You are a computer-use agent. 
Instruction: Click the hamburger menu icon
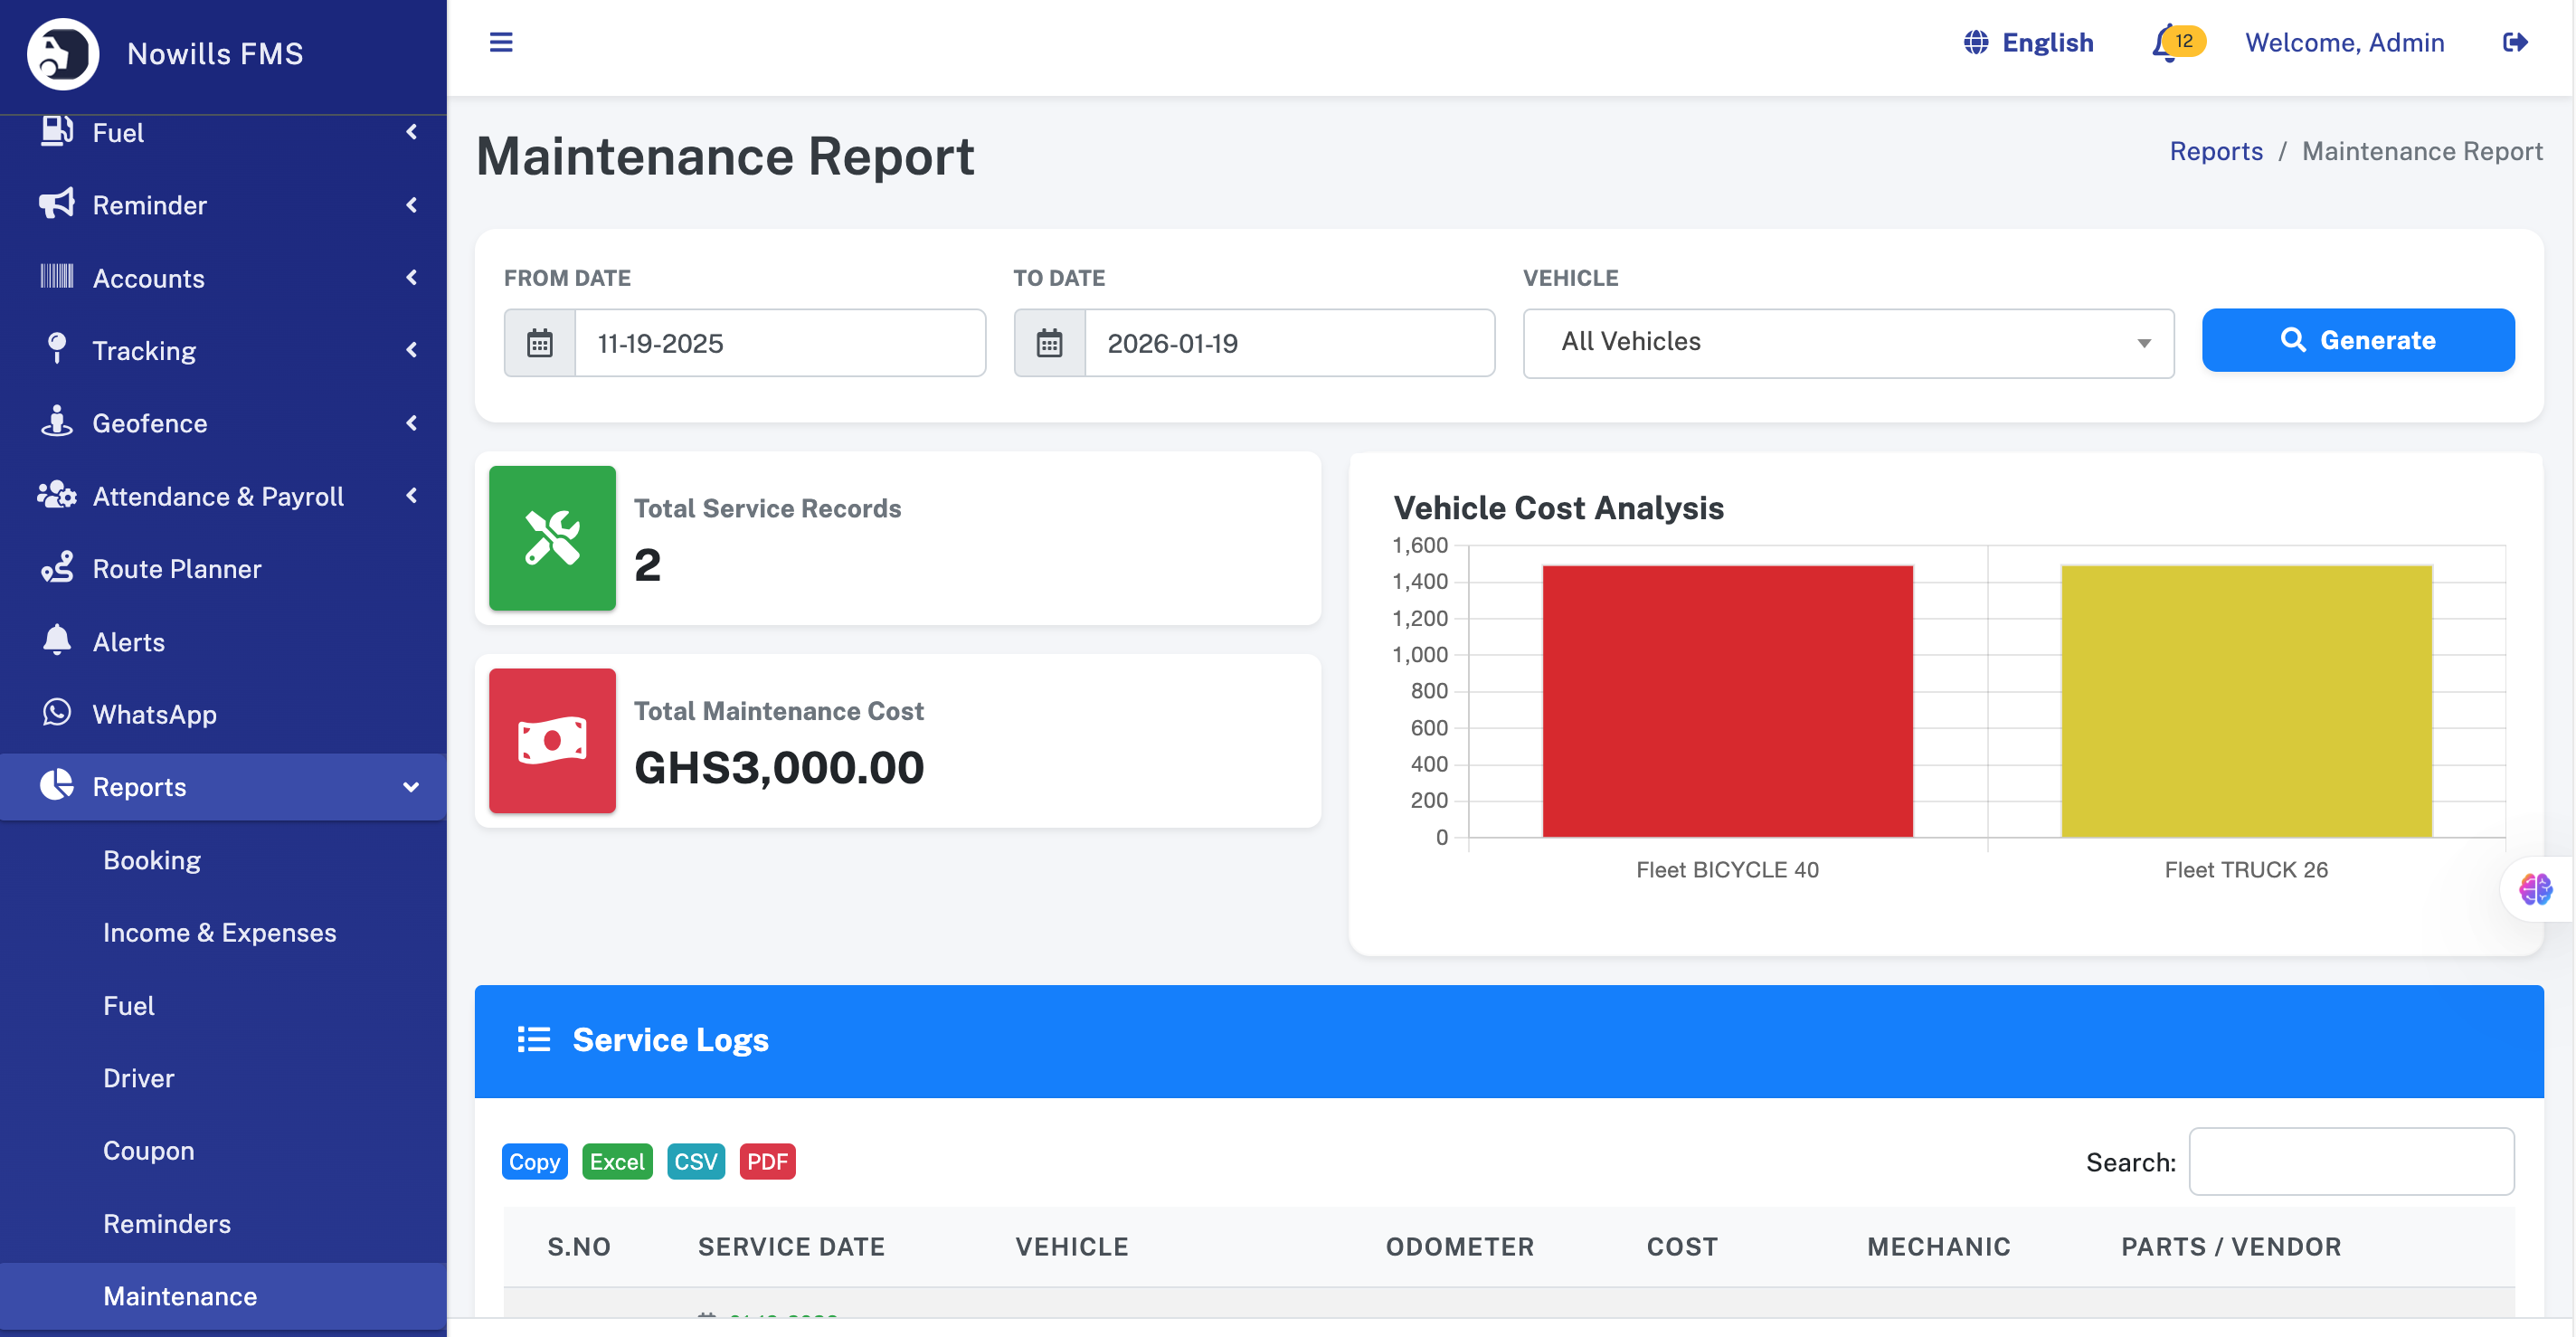501,42
